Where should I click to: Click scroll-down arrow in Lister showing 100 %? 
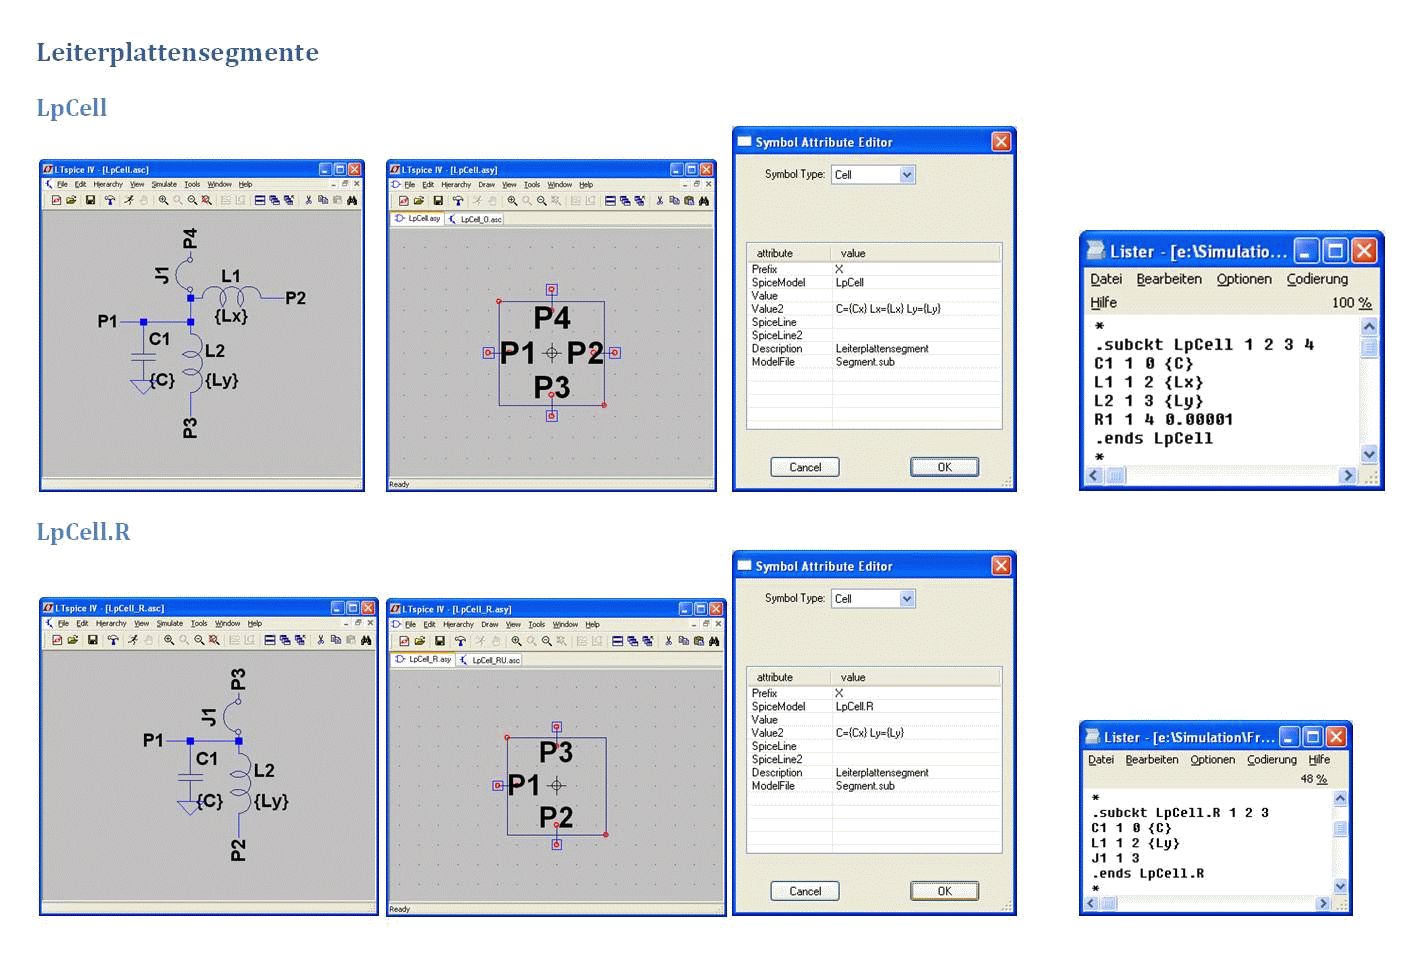tap(1369, 454)
